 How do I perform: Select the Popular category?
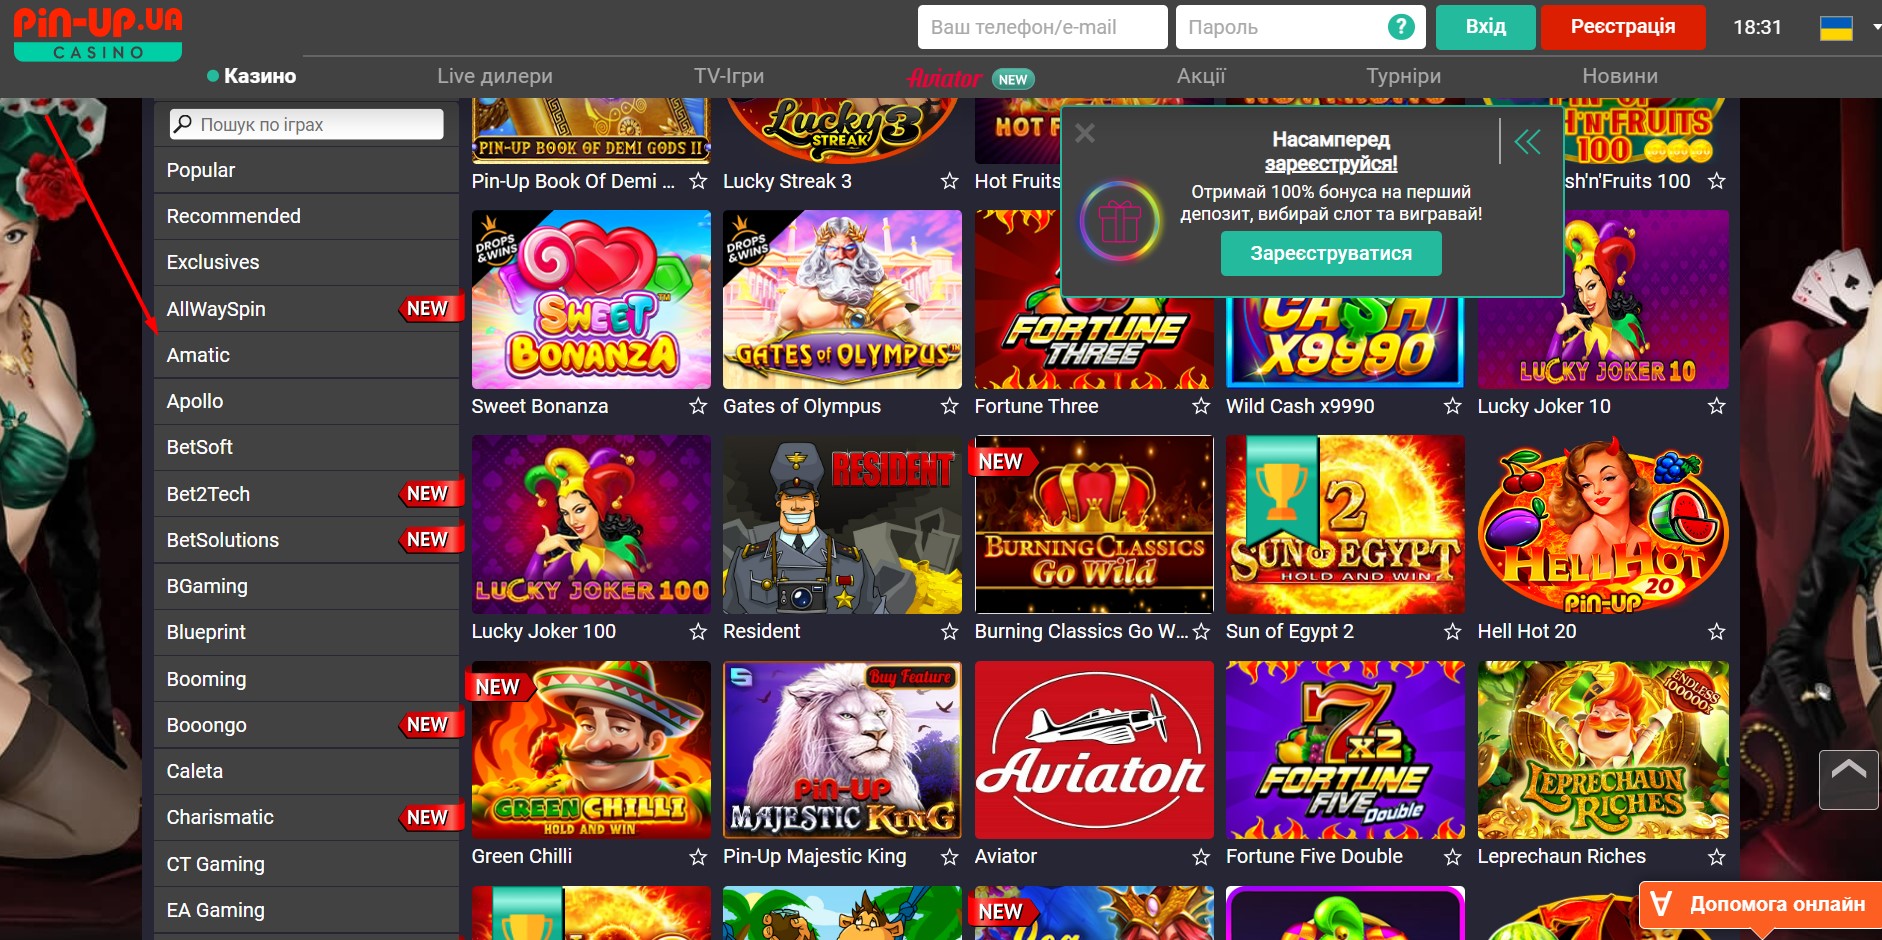[x=307, y=170]
